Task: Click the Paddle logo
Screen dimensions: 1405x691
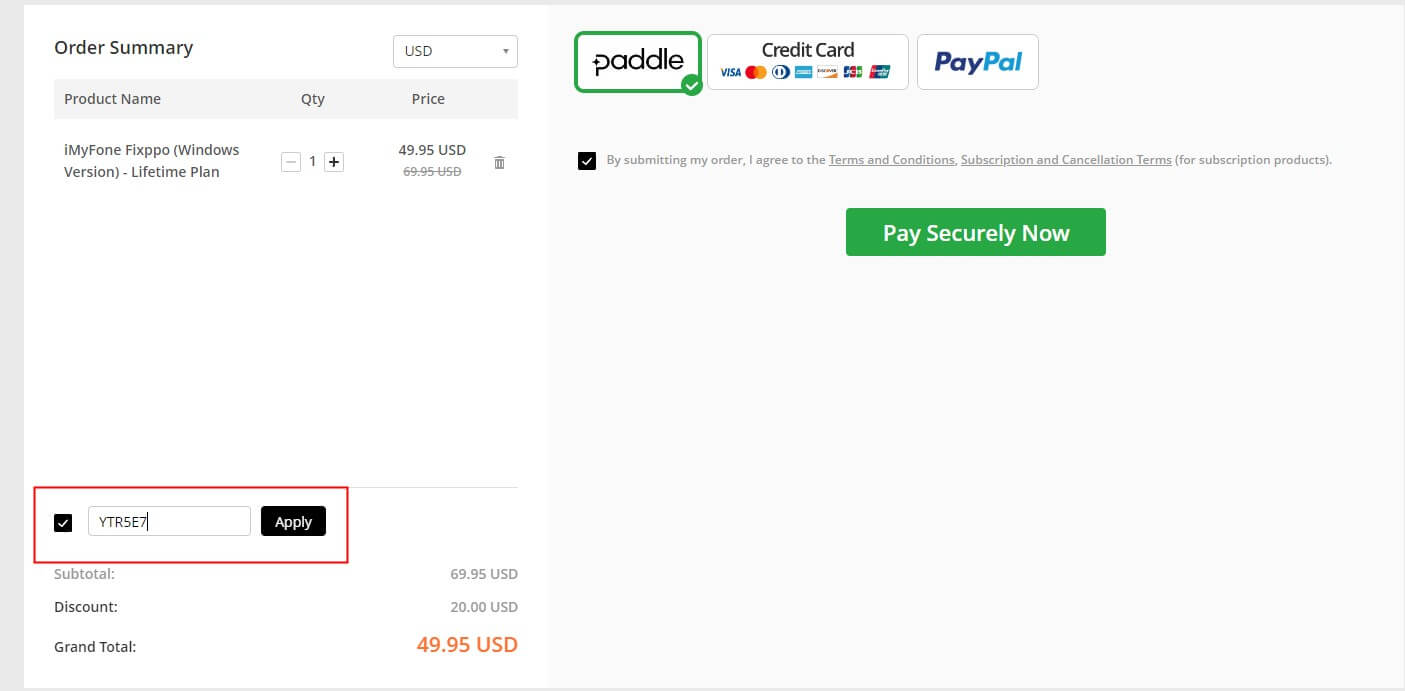Action: click(637, 61)
